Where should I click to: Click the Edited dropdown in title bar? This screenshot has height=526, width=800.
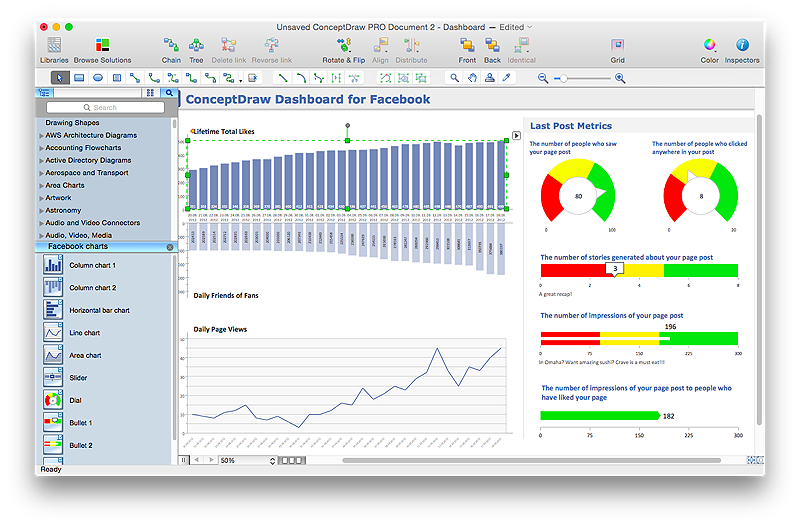click(x=515, y=27)
